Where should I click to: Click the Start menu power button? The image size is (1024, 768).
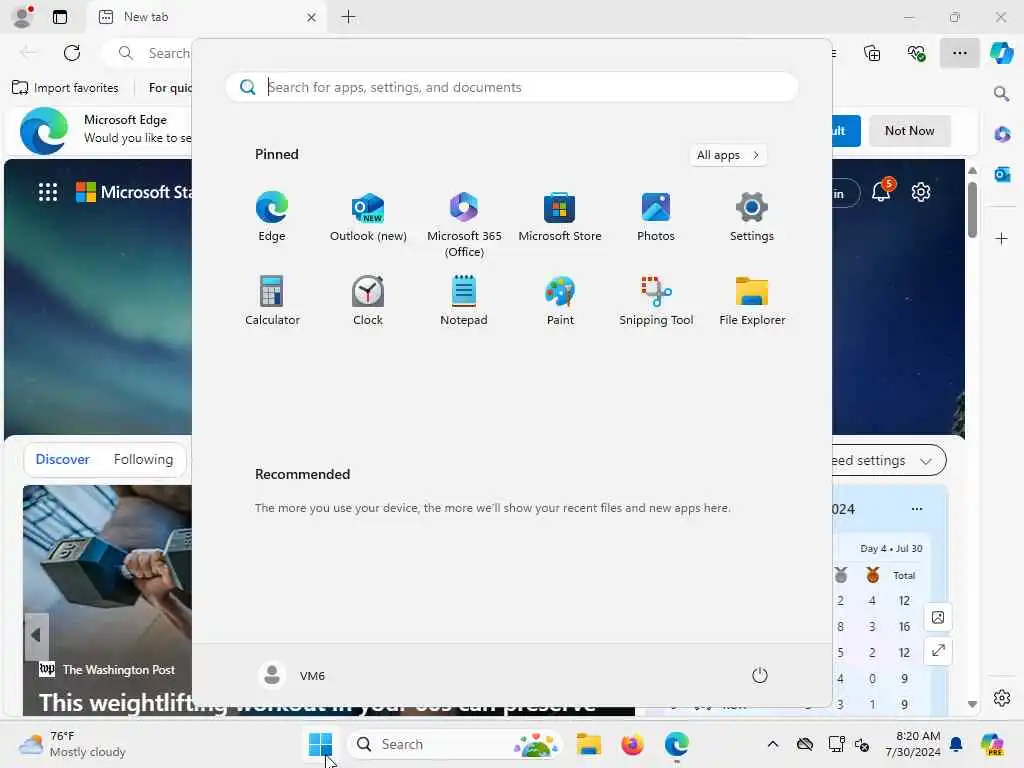(x=760, y=675)
